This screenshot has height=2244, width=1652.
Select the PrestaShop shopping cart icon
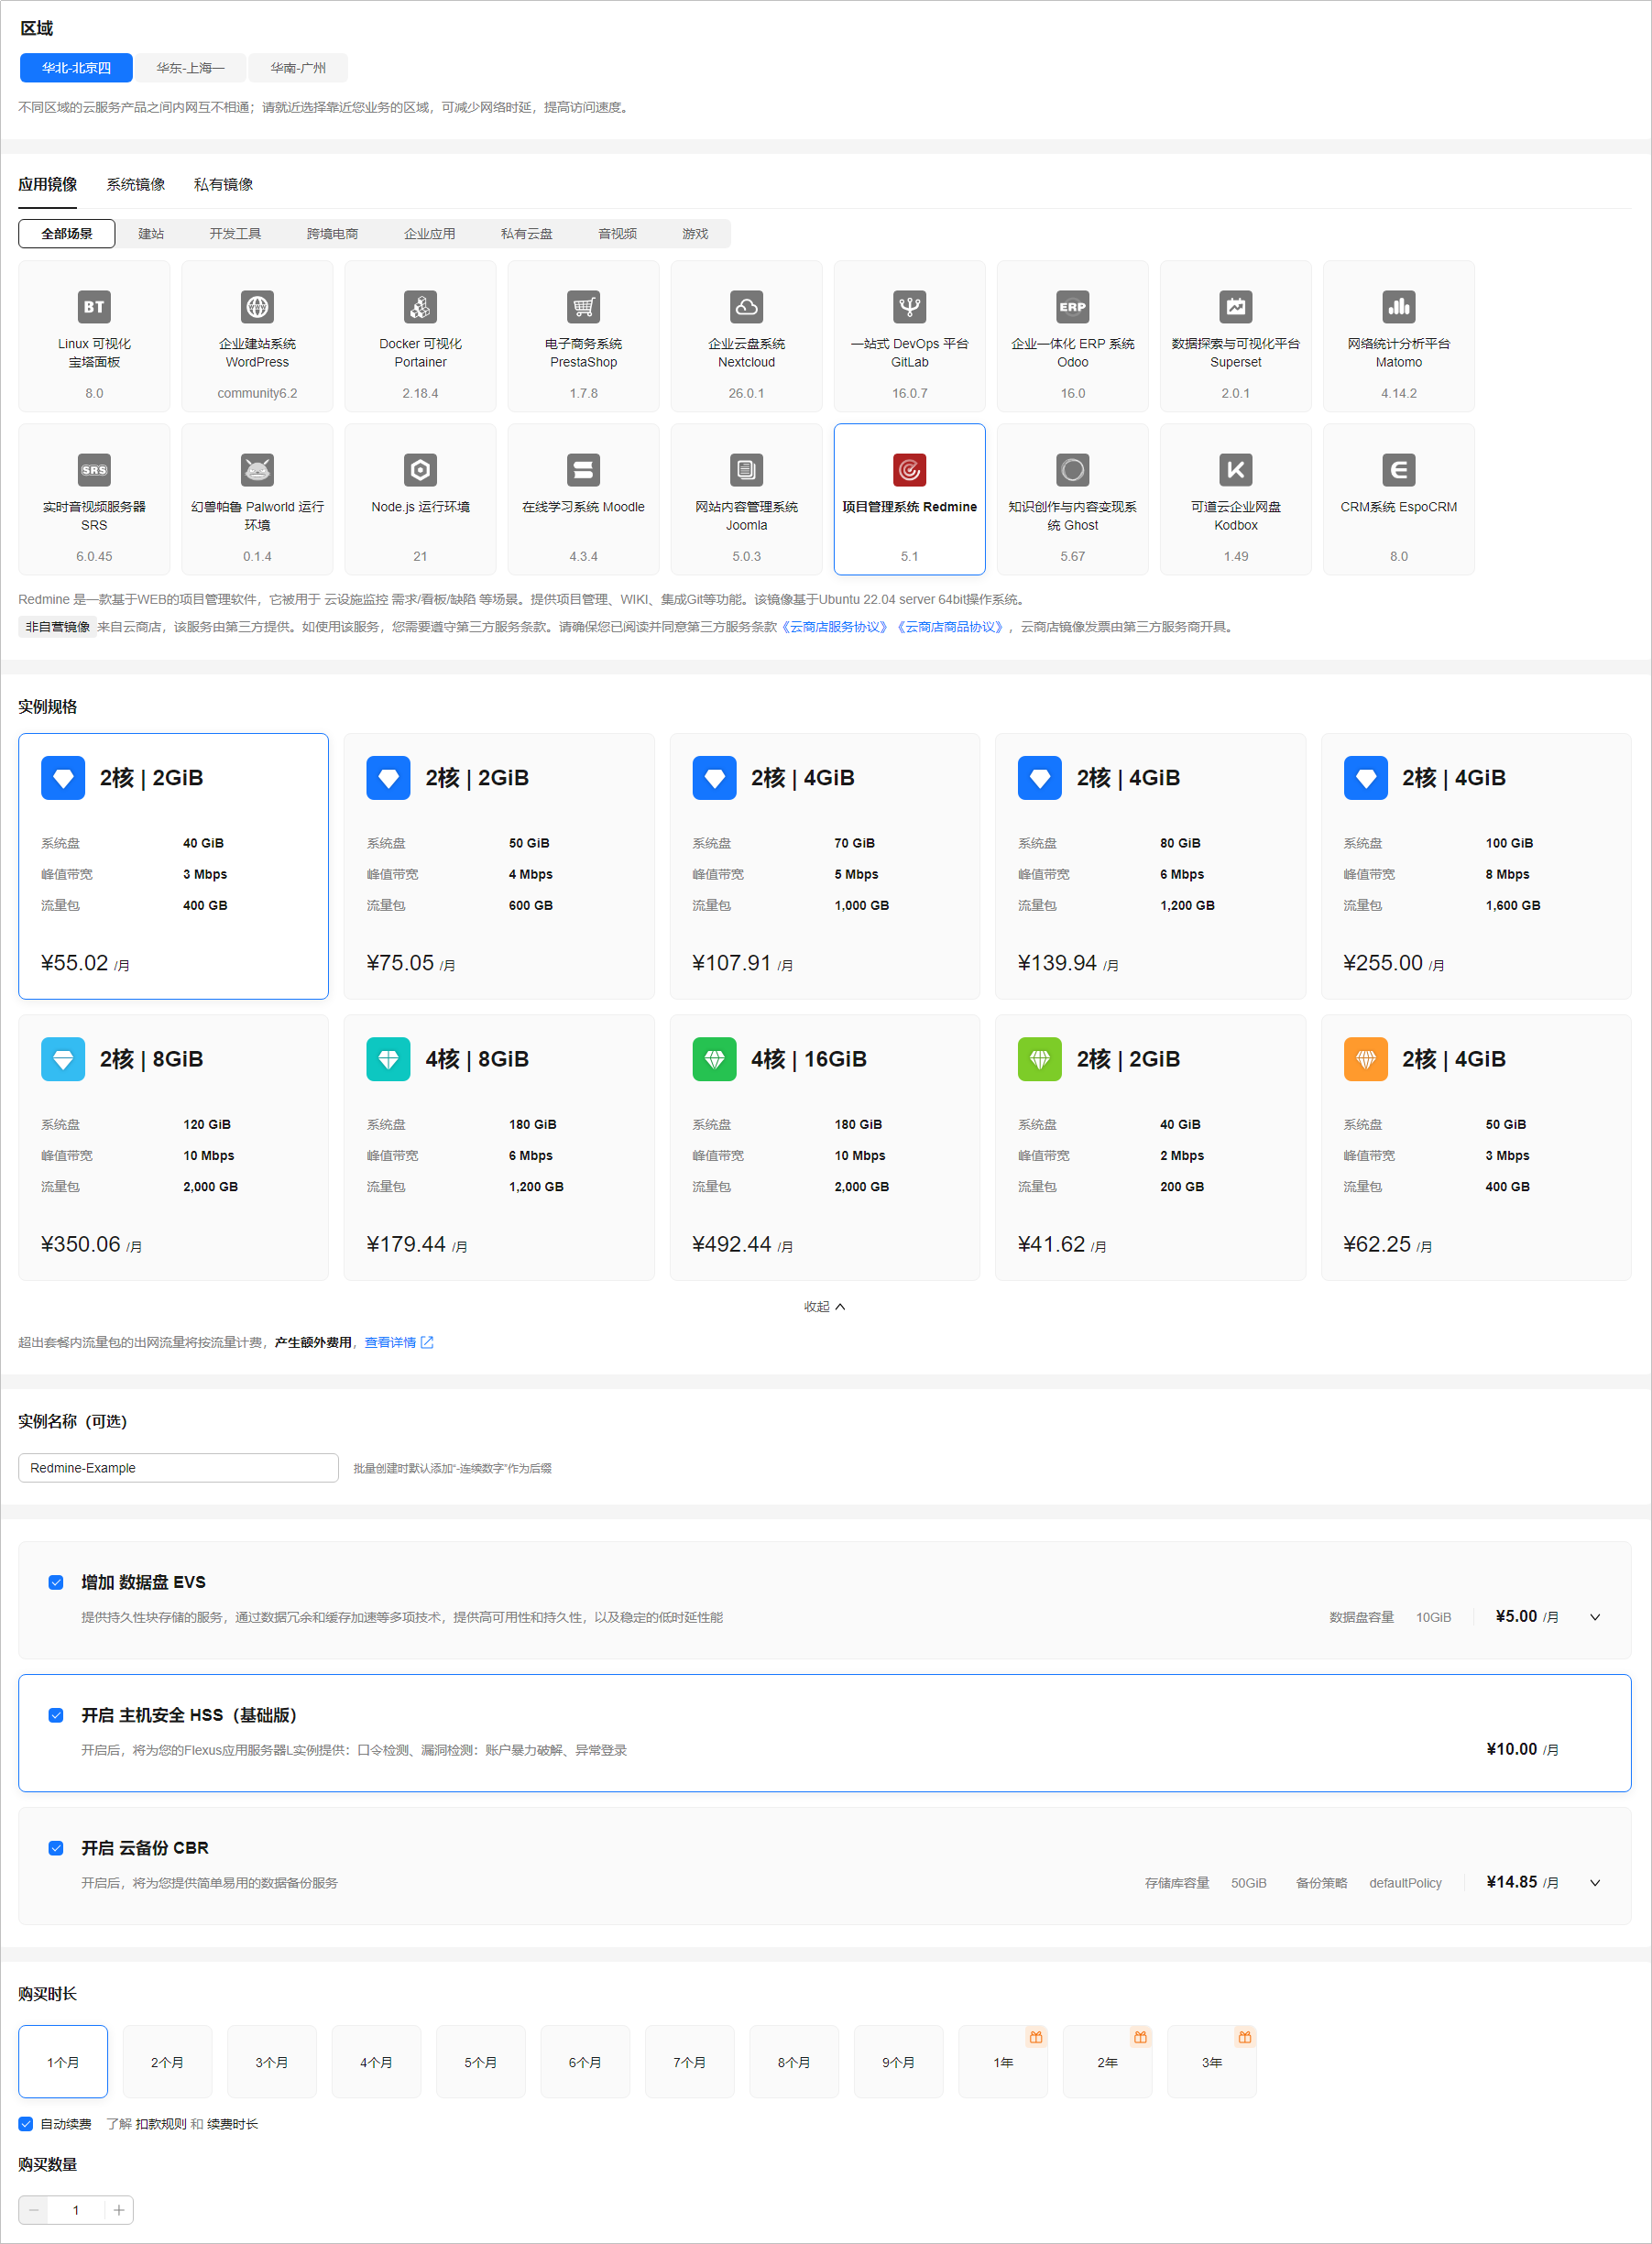pos(583,307)
